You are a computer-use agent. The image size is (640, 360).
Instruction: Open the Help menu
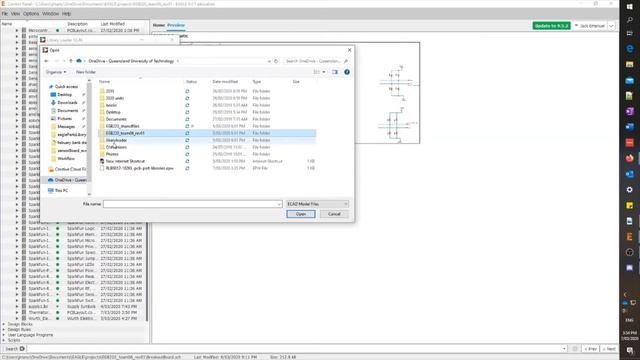coord(67,14)
